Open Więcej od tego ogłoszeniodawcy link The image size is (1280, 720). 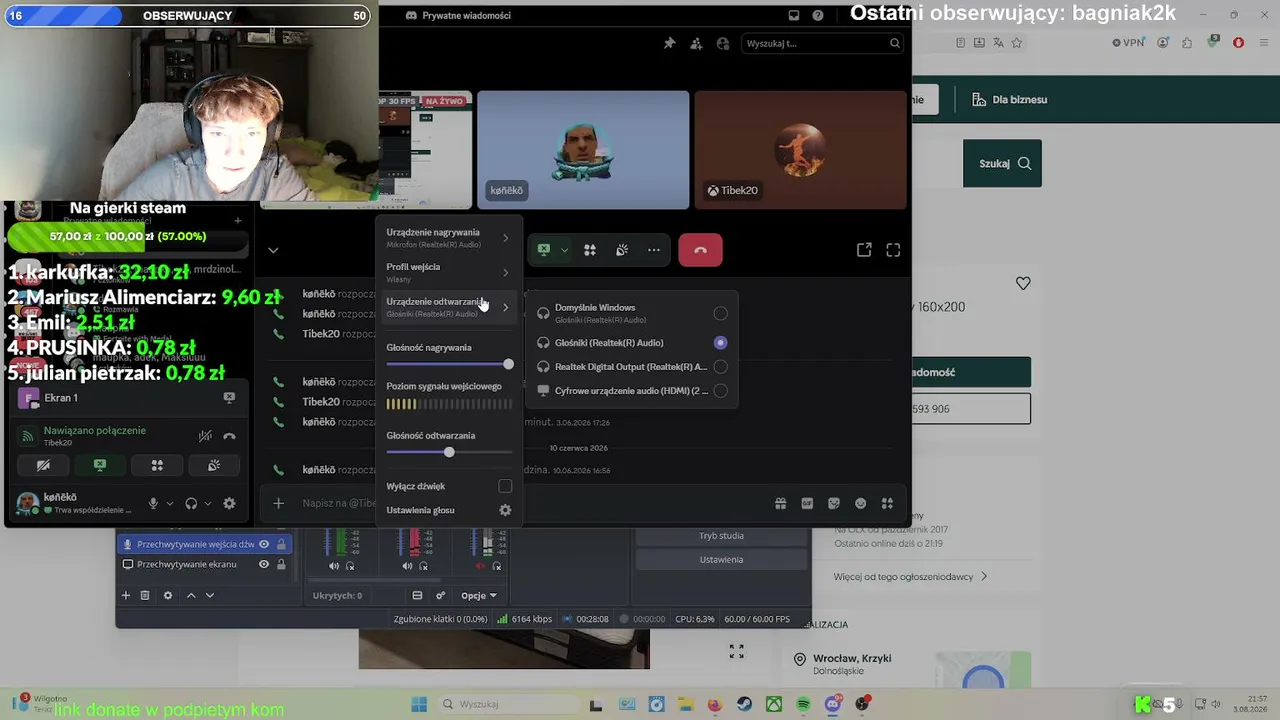[x=911, y=577]
